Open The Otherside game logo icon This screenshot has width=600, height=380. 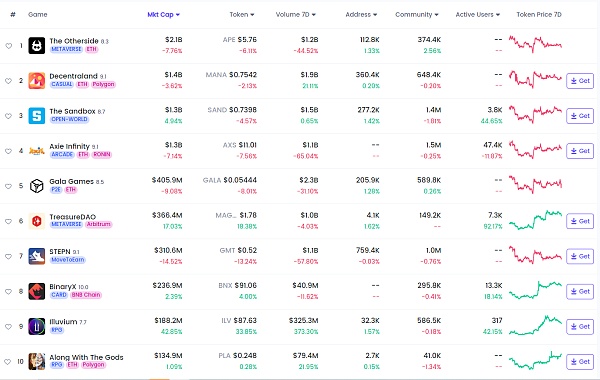(37, 46)
